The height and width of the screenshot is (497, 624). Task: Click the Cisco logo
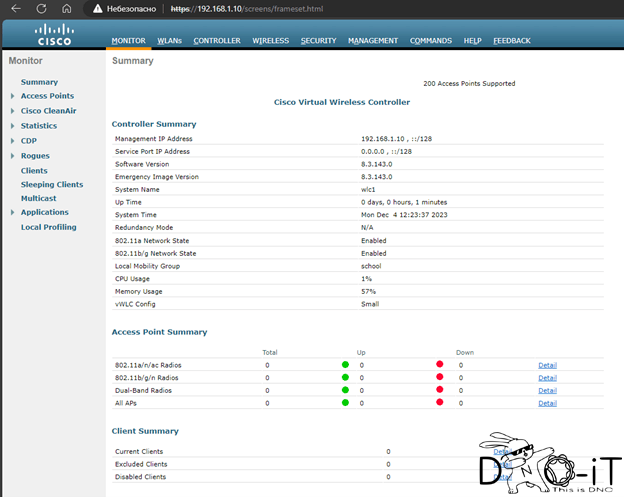click(55, 35)
